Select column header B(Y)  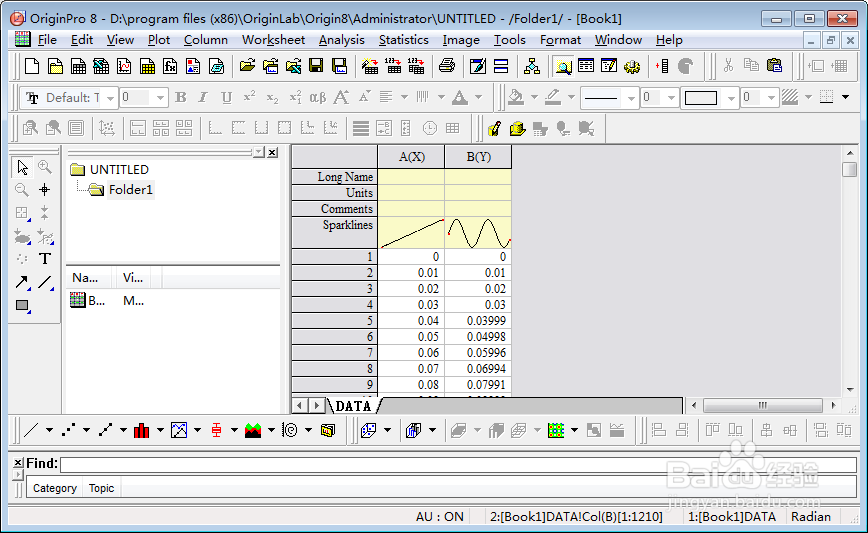pos(478,157)
